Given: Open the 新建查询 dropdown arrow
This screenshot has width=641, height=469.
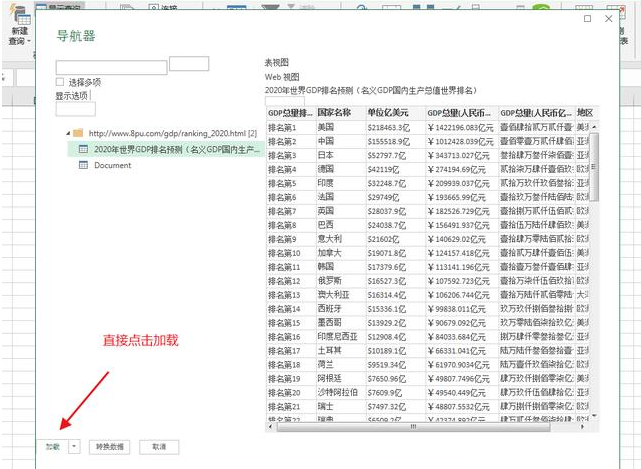Looking at the screenshot, I should pyautogui.click(x=29, y=41).
